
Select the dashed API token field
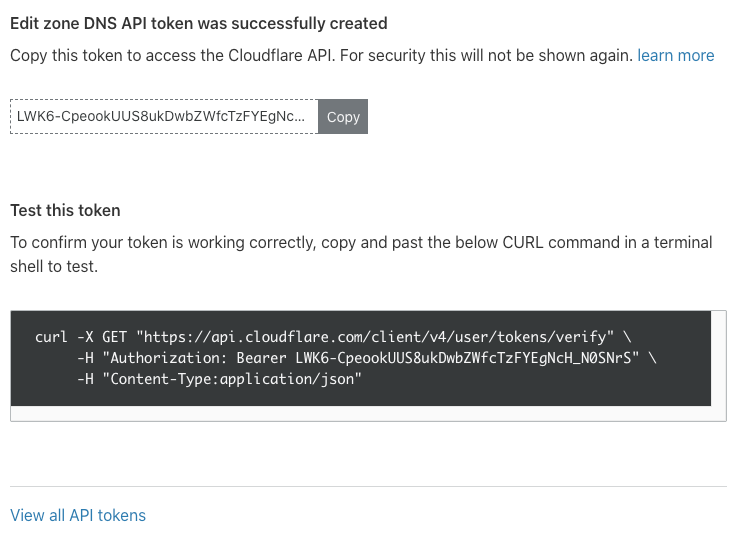coord(163,117)
